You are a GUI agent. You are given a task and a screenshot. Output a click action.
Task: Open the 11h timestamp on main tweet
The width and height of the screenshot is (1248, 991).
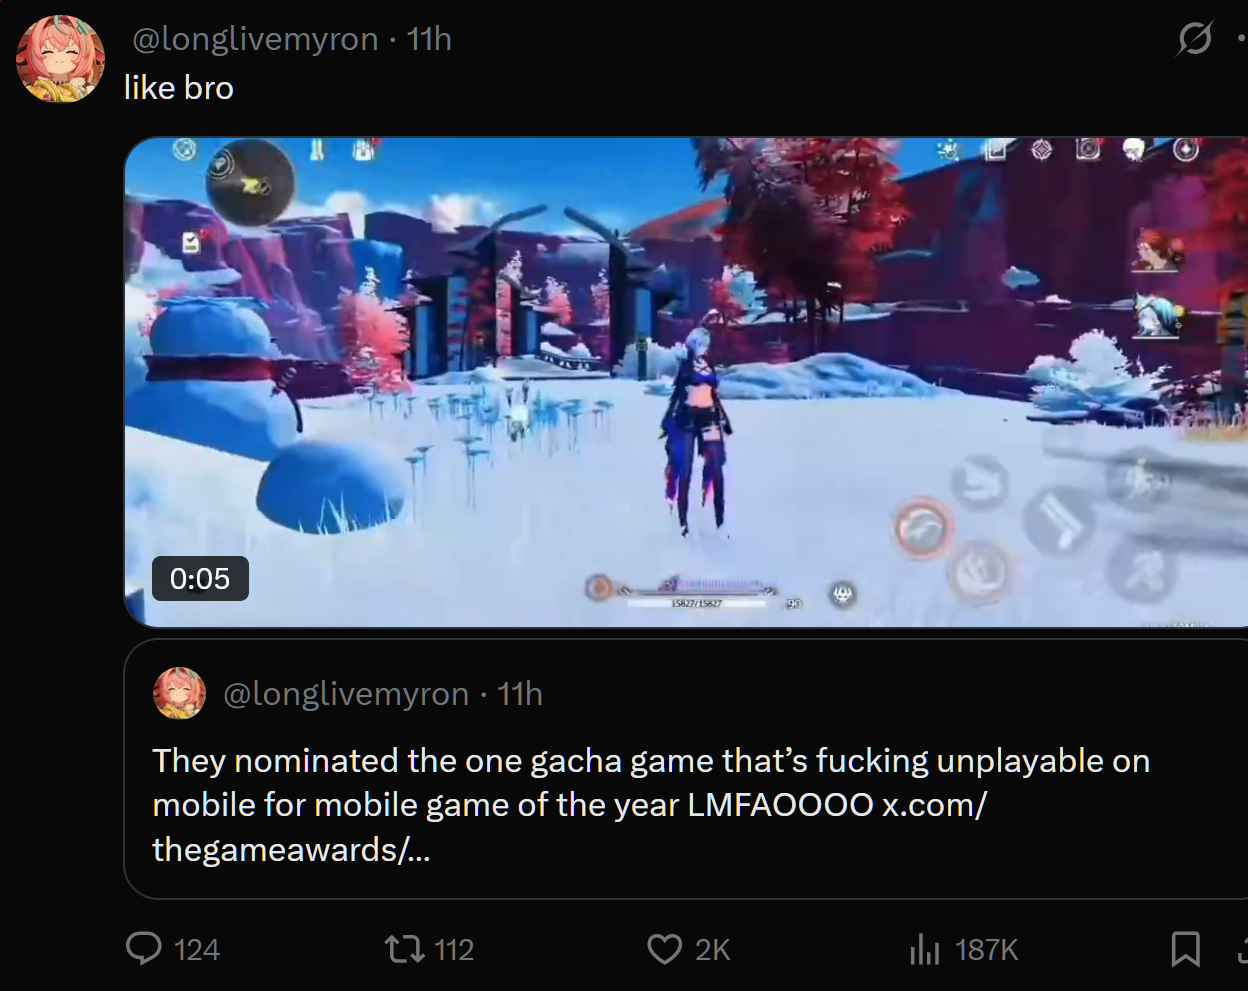click(429, 39)
